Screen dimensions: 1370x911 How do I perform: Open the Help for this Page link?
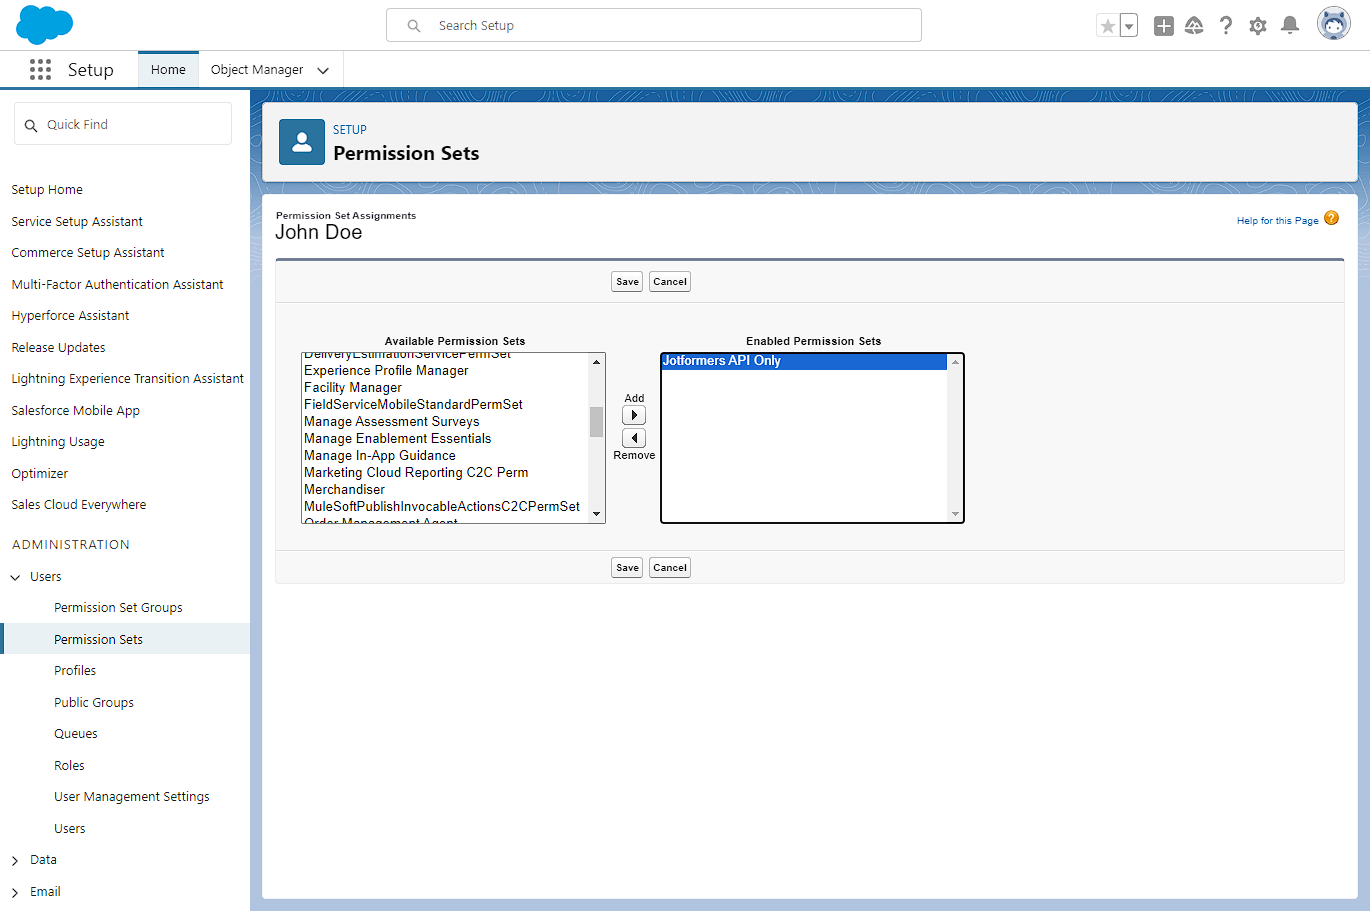[x=1277, y=221]
